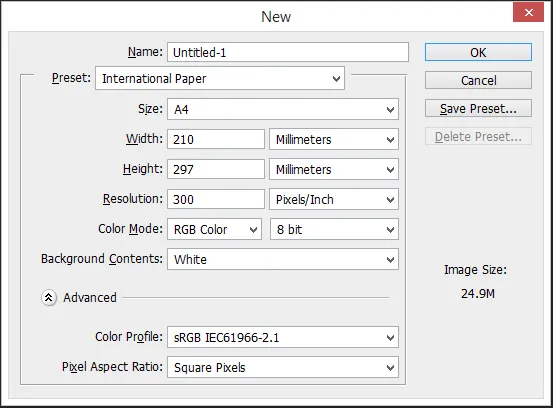
Task: Click the Width field showing 210
Action: pos(216,139)
